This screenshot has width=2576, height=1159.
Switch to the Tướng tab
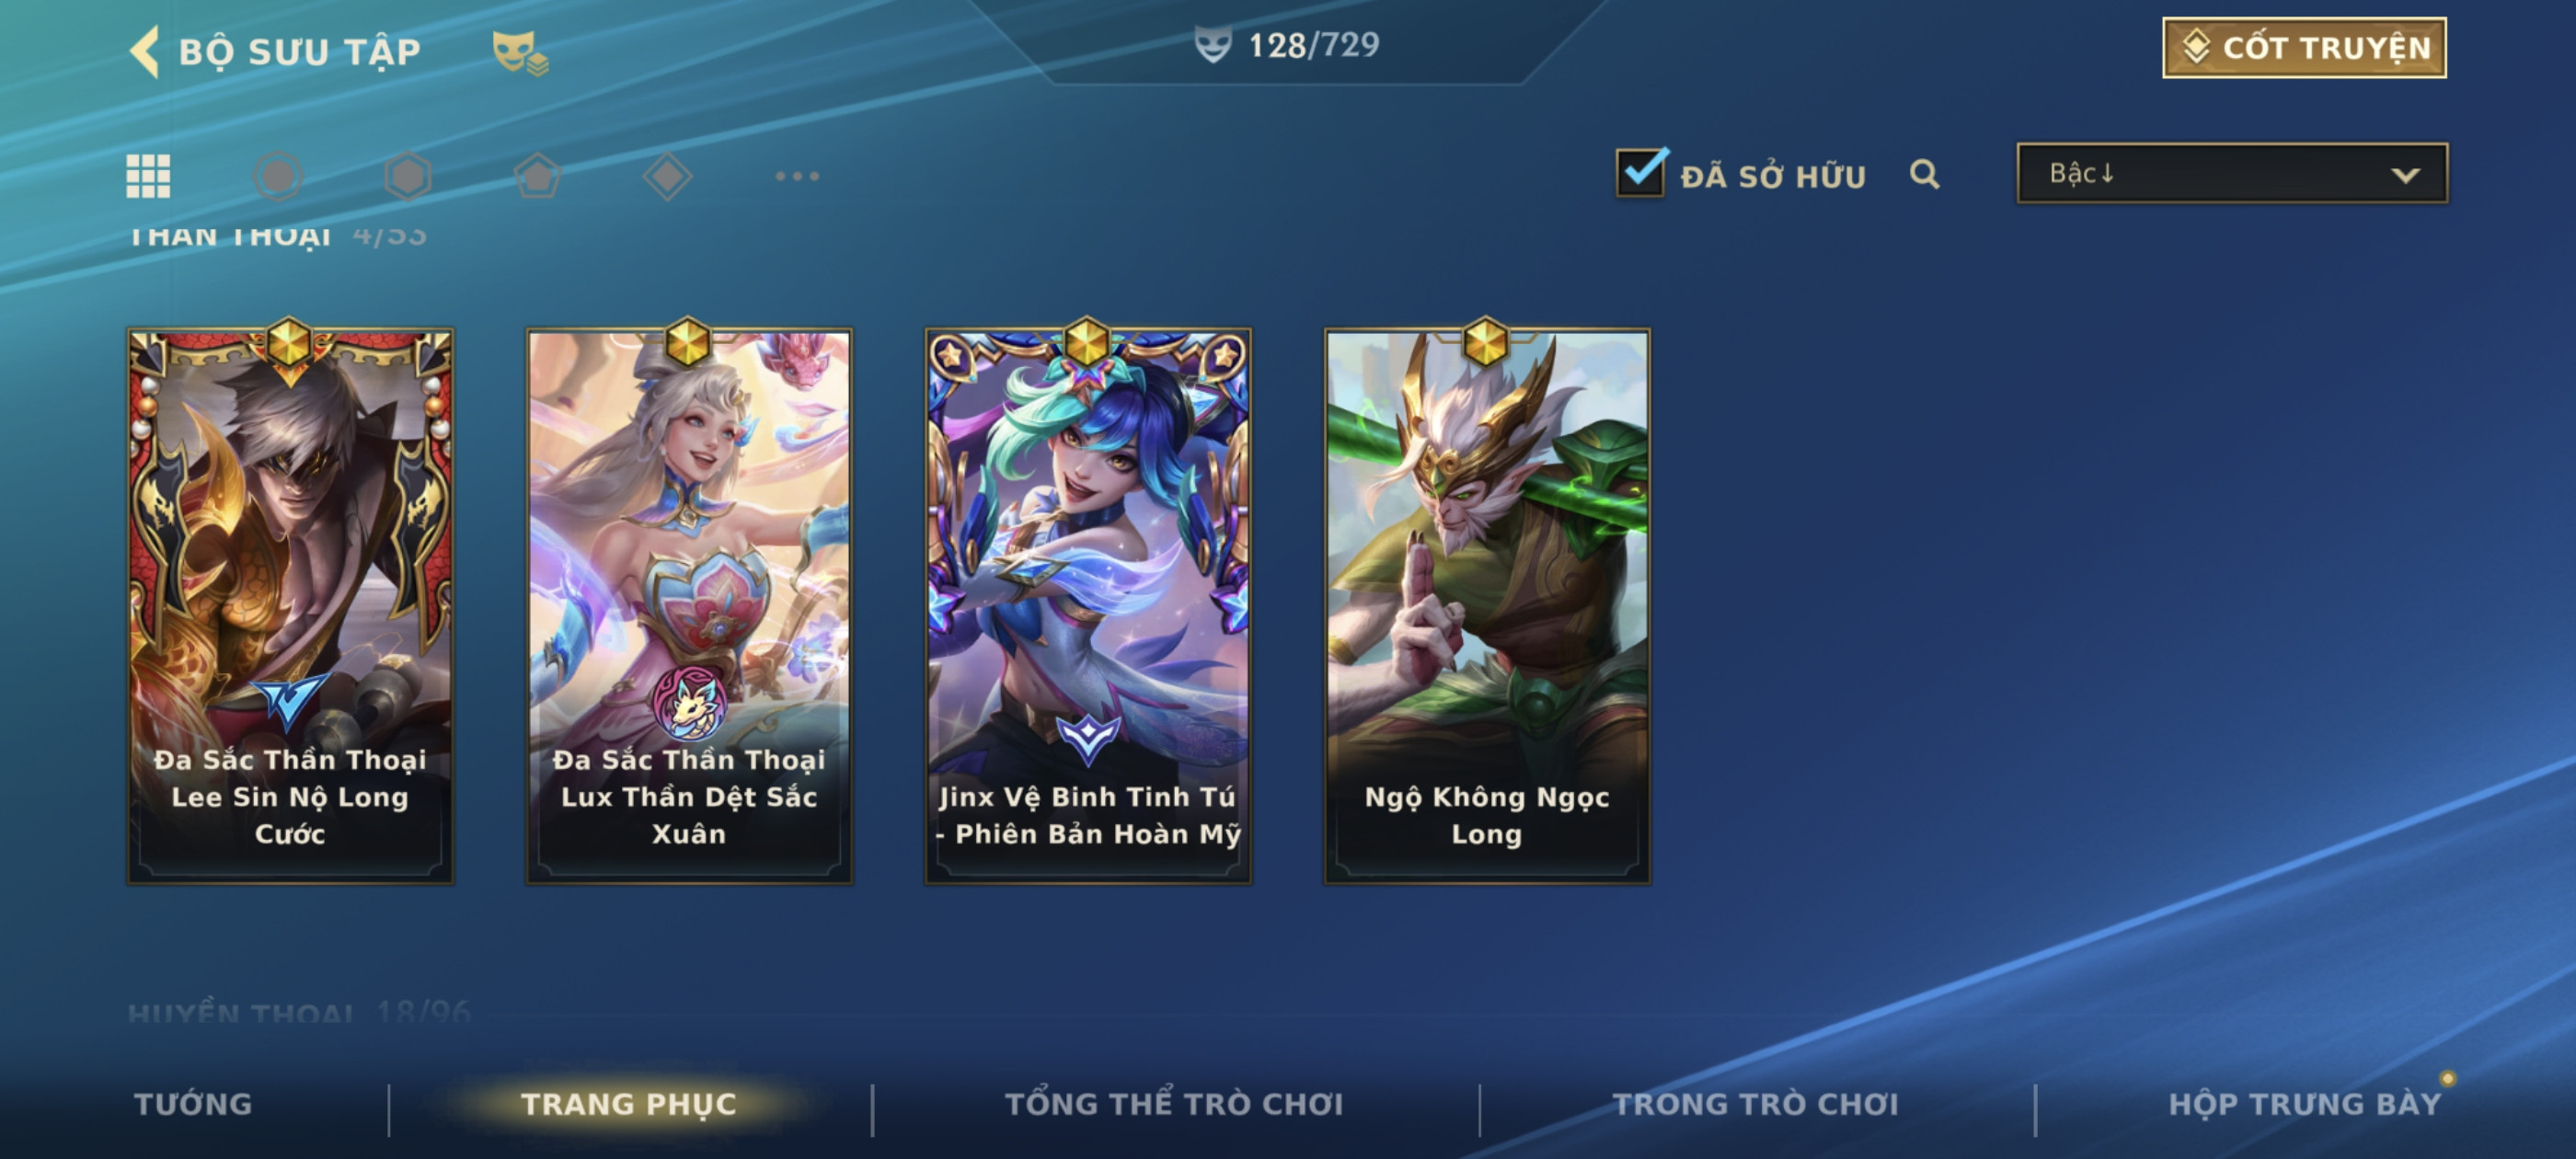coord(193,1103)
